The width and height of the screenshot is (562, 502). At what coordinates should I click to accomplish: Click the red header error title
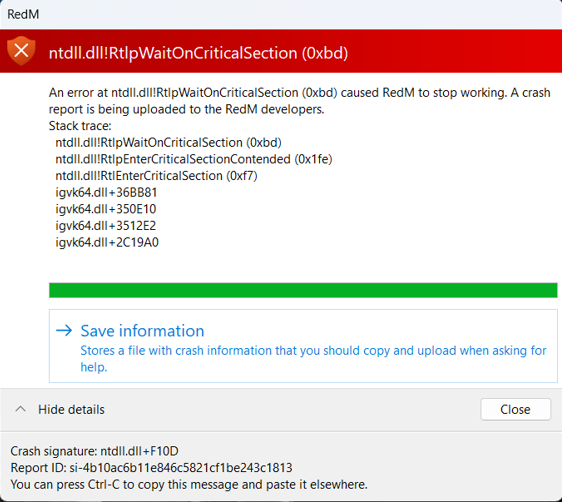point(198,53)
